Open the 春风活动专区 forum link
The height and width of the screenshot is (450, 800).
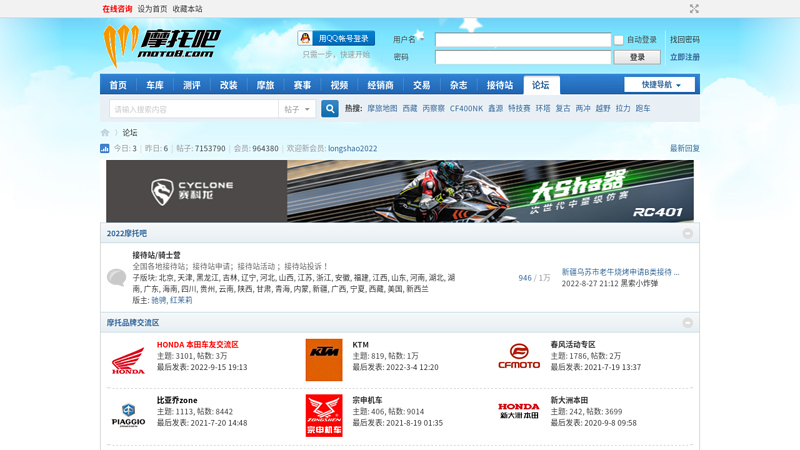(x=573, y=345)
